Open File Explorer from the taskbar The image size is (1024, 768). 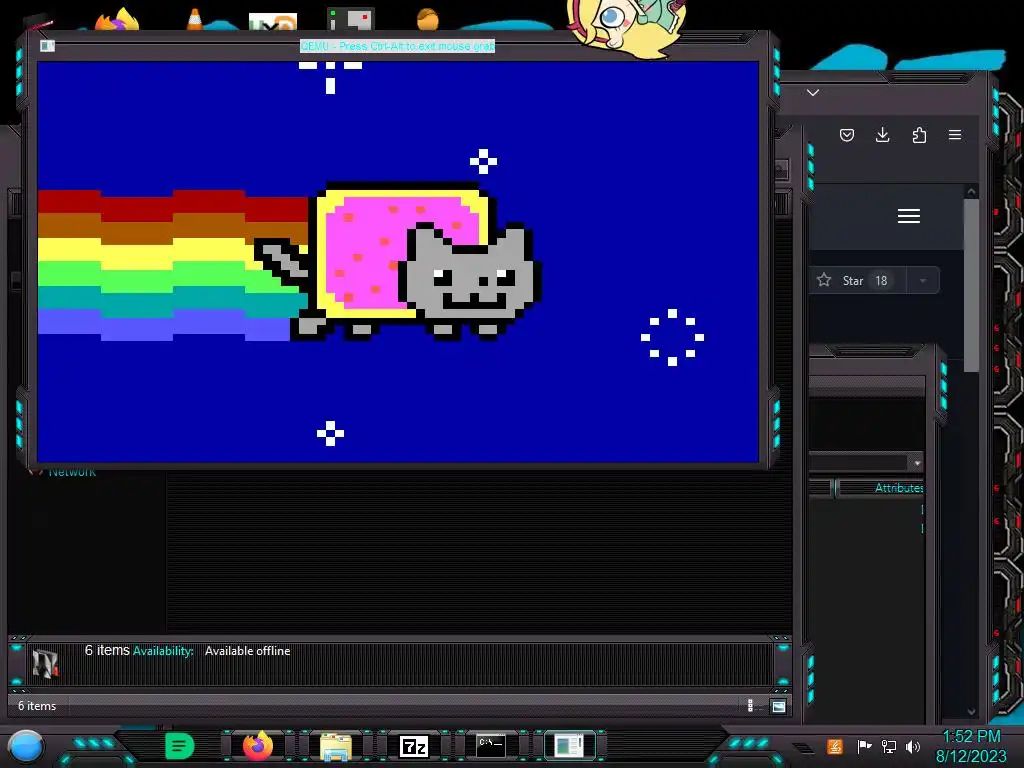coord(336,747)
